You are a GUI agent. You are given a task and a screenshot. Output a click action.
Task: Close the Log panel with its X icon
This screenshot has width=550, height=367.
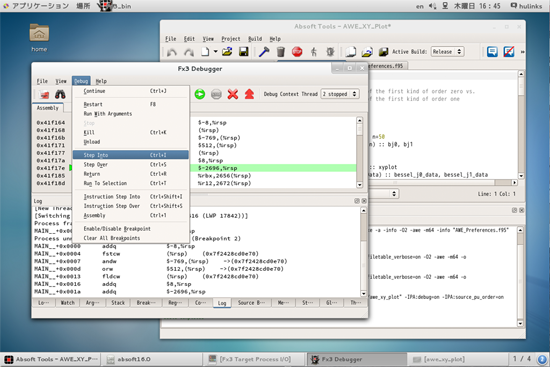364,201
